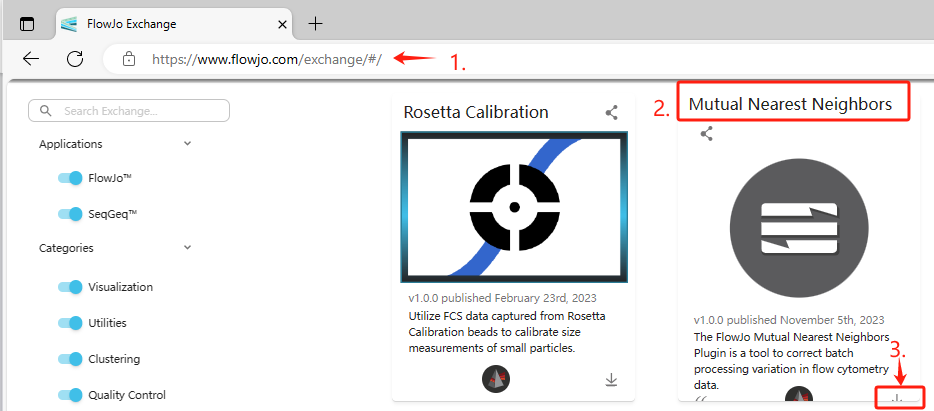This screenshot has width=934, height=411.
Task: Click 'v1.0.0 published November 5th, 2023' text
Action: [x=789, y=320]
